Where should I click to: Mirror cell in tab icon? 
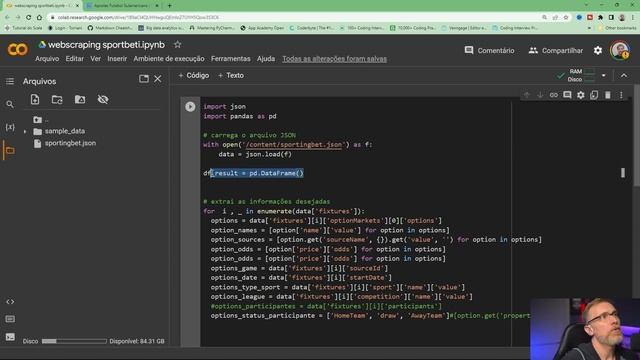(594, 95)
